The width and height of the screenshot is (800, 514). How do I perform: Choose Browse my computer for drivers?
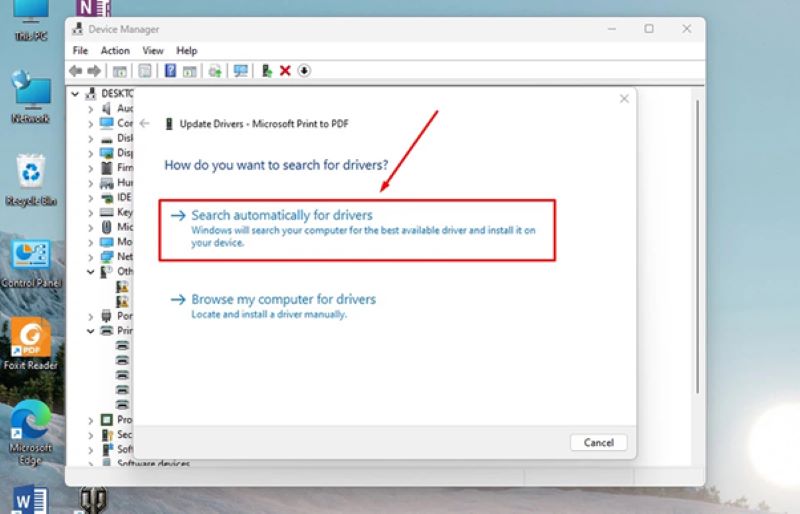click(283, 299)
